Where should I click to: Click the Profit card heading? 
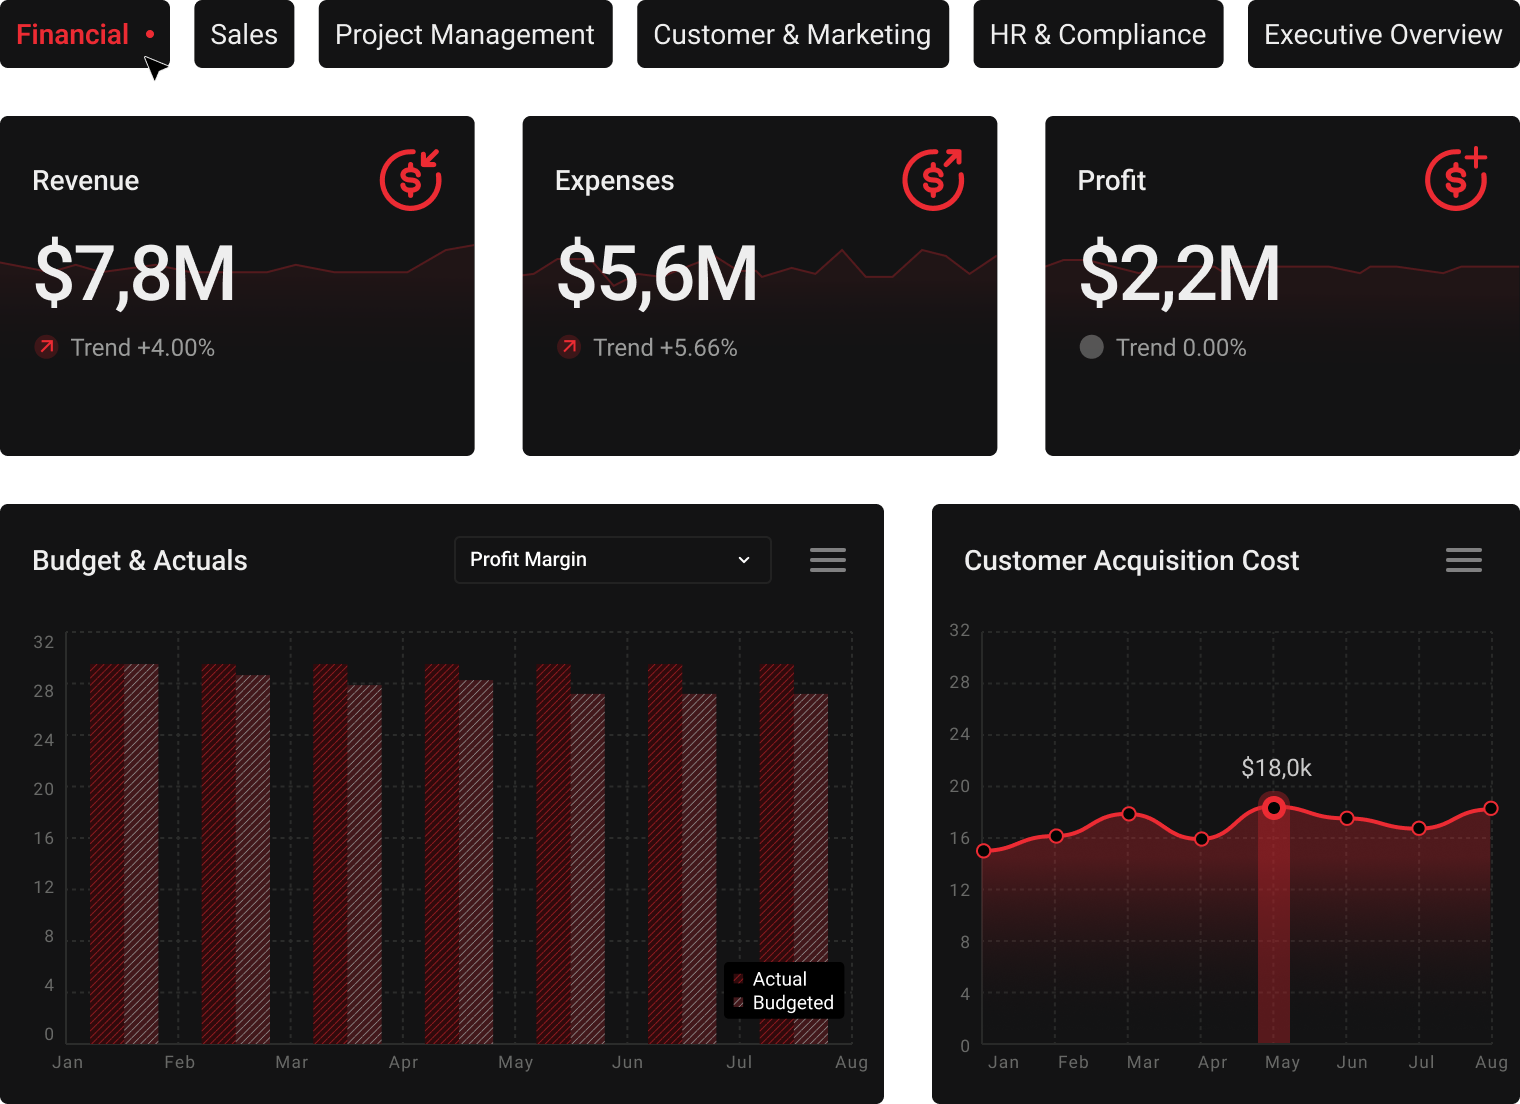pos(1111,181)
